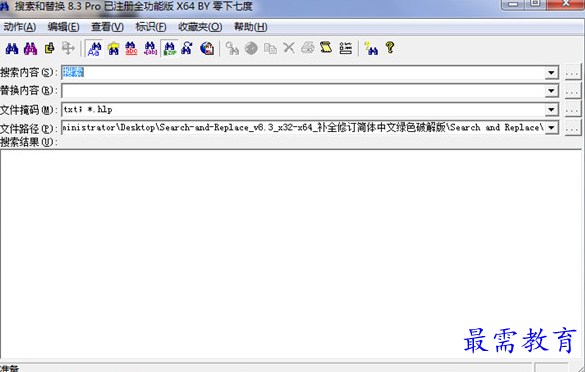
Task: Expand the 文件掩码 dropdown arrow
Action: click(x=551, y=110)
